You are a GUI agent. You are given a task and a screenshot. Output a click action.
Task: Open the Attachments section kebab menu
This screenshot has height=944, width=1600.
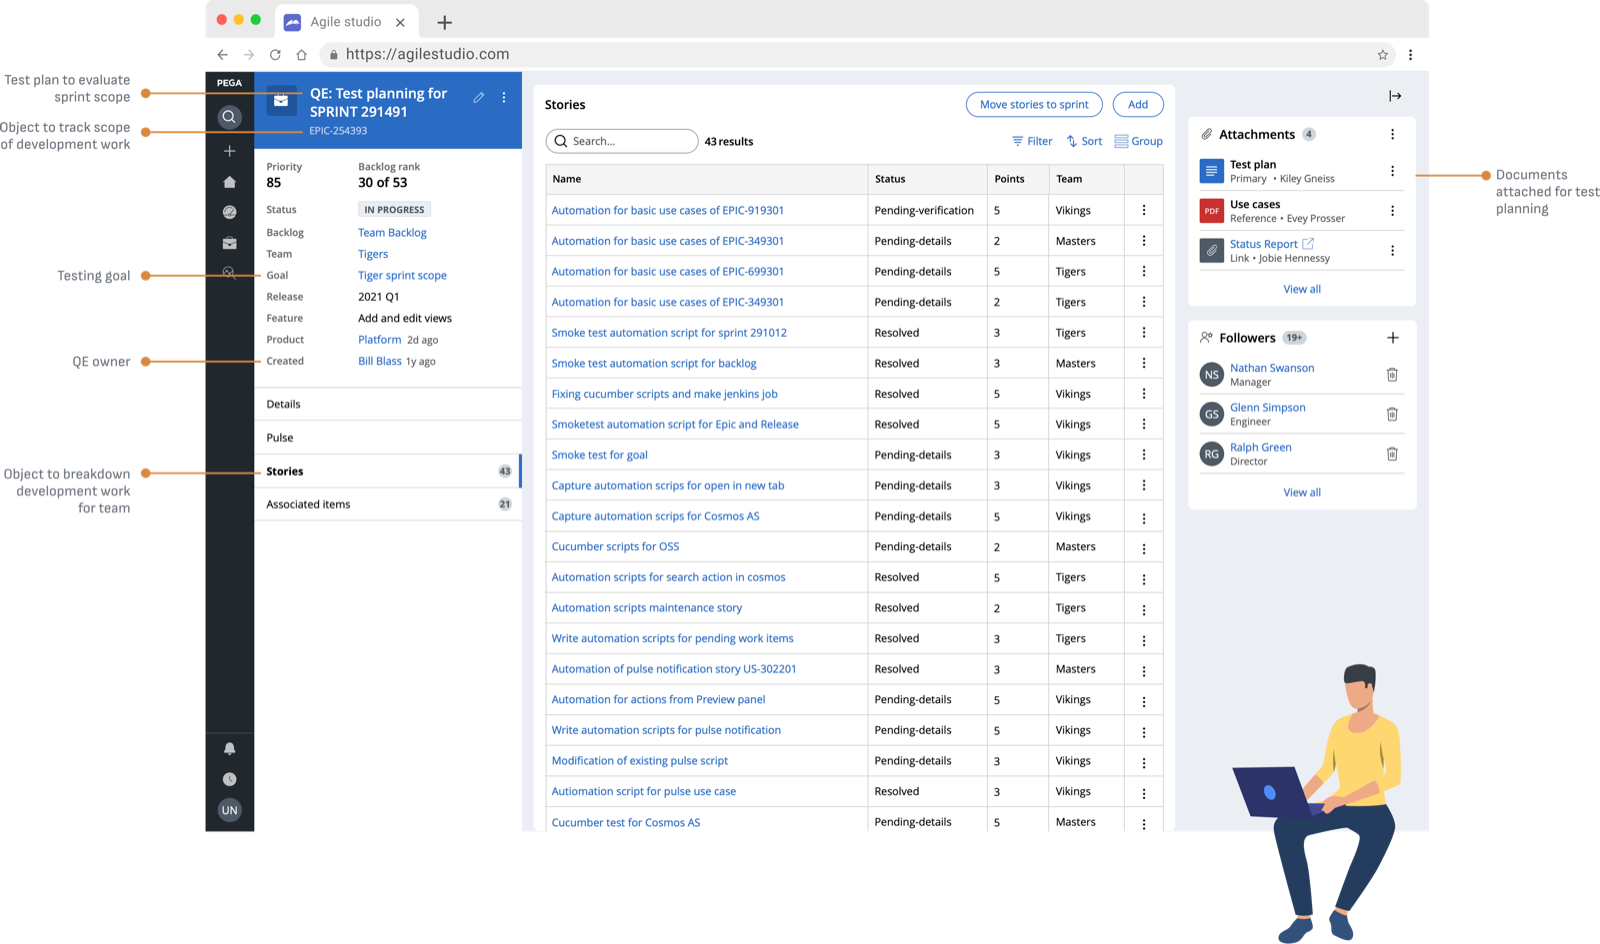(x=1392, y=134)
